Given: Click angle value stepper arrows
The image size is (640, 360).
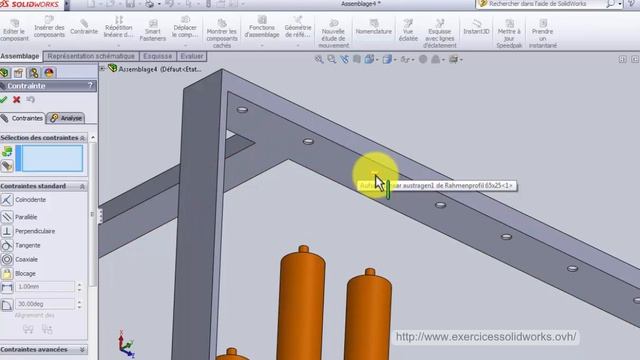Looking at the screenshot, I should coord(79,304).
